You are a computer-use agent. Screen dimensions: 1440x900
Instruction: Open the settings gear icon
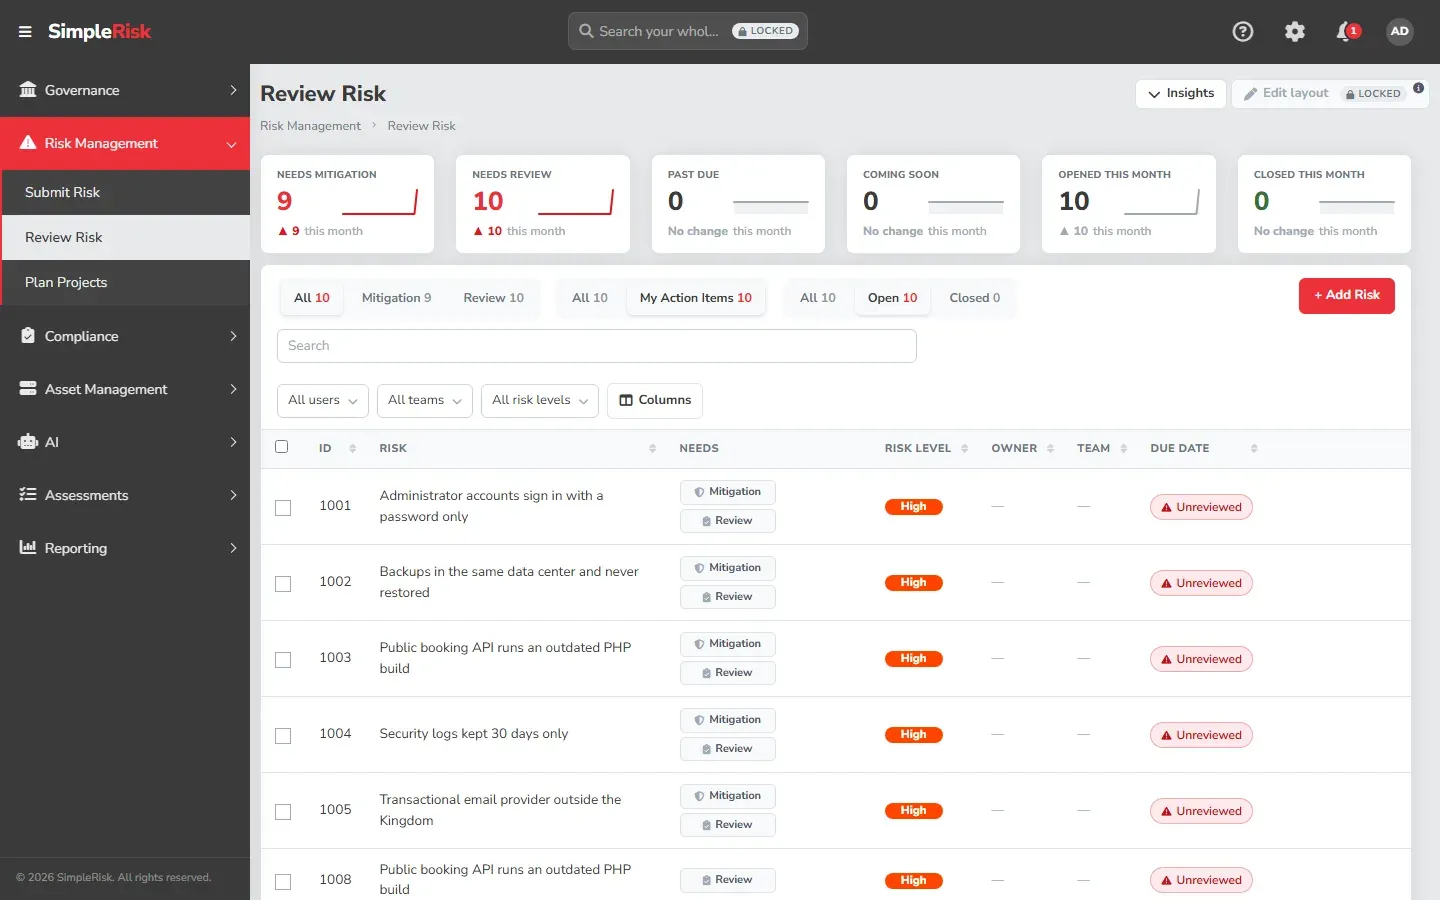(x=1295, y=32)
